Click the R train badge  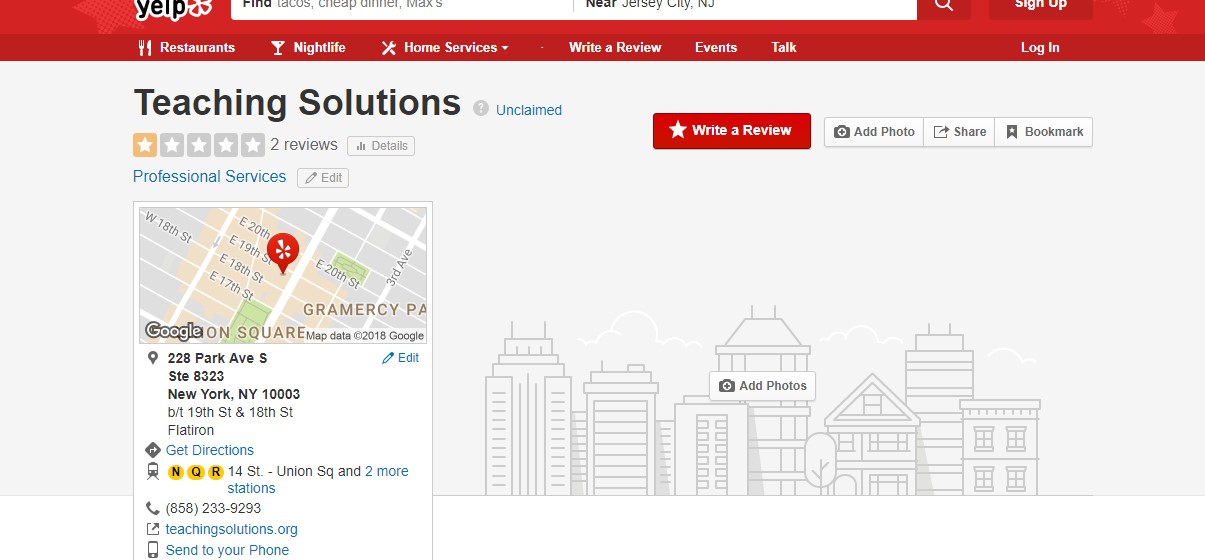(x=216, y=472)
